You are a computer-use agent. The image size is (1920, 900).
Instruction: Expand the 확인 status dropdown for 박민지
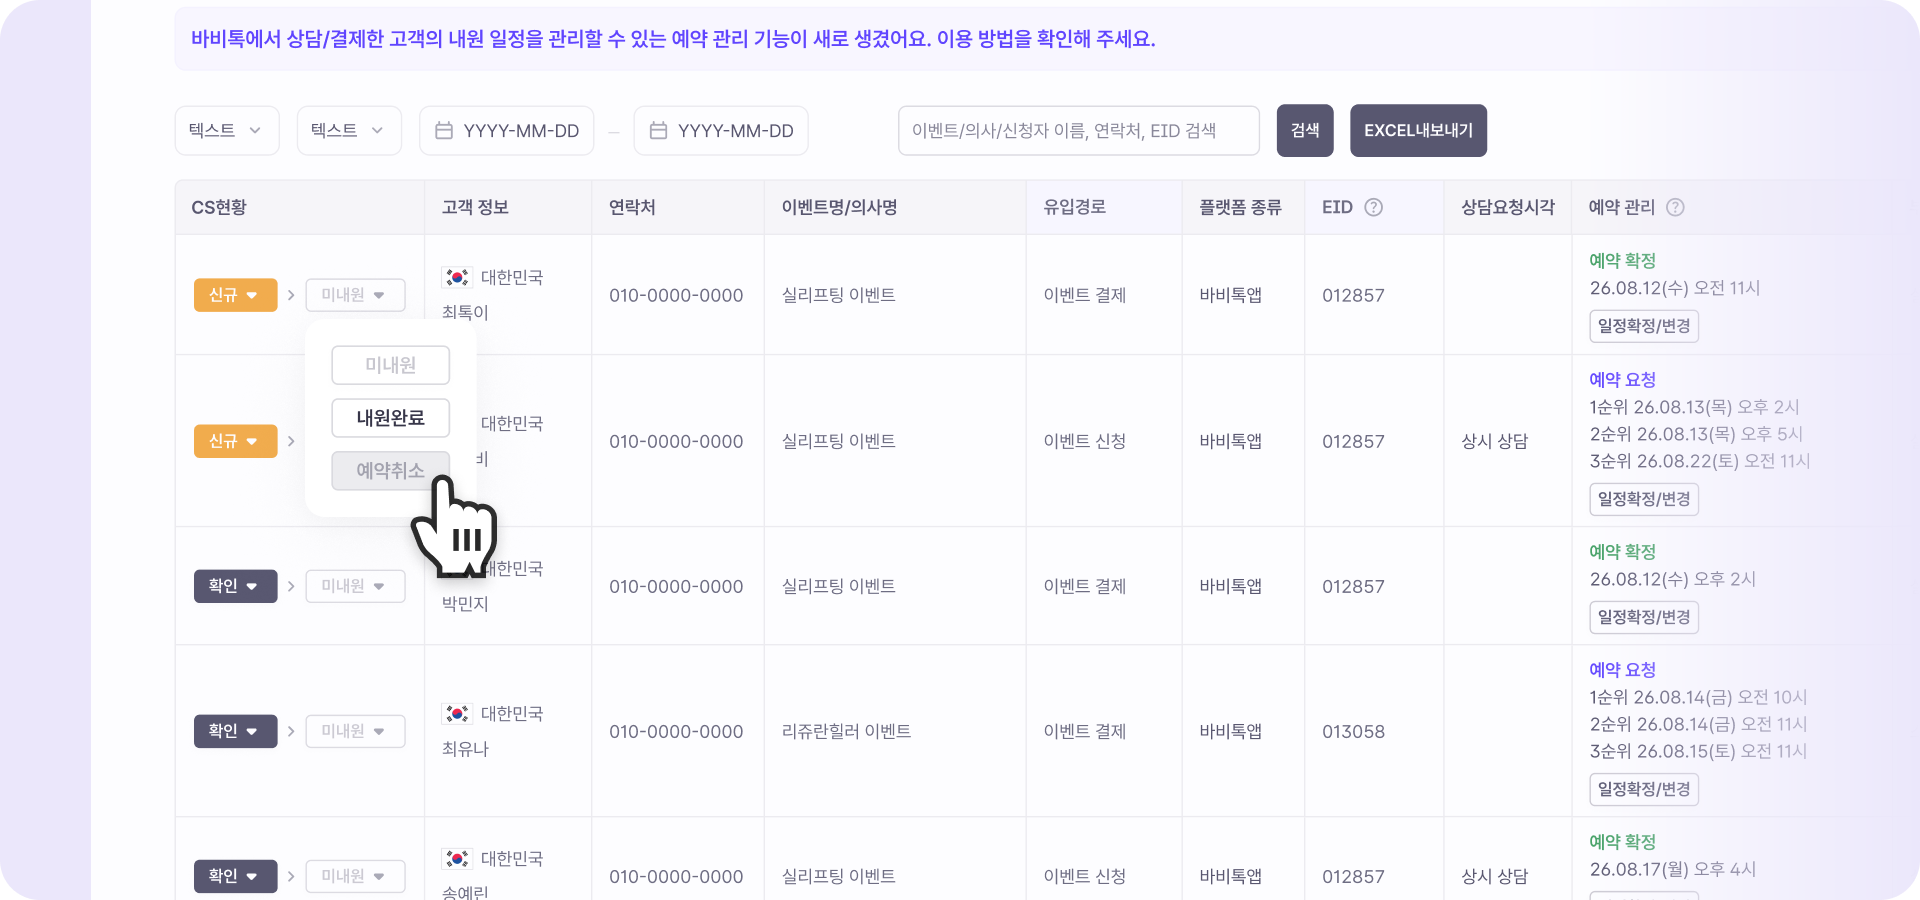click(235, 586)
